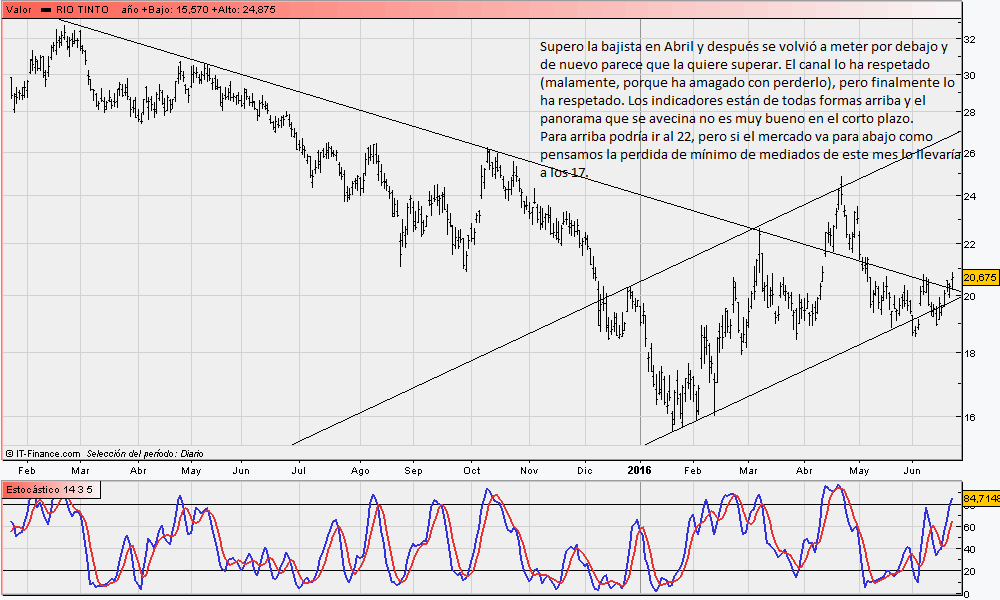1000x600 pixels.
Task: Click the Ago month on time axis
Action: (360, 469)
